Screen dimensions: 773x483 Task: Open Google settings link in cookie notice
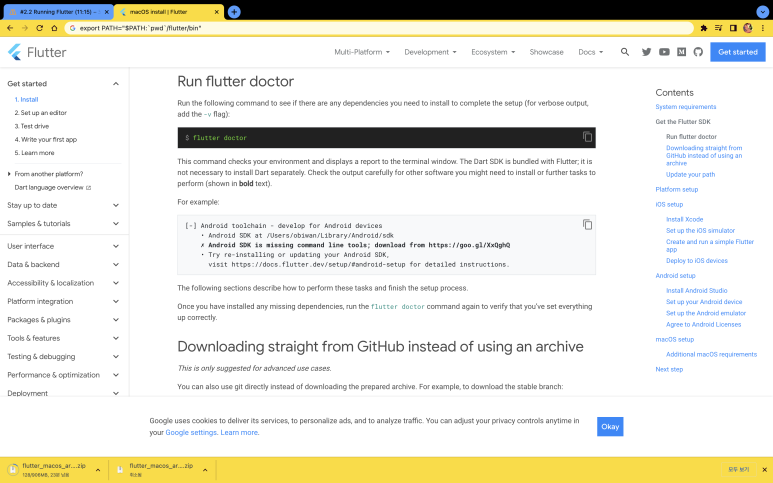point(191,432)
